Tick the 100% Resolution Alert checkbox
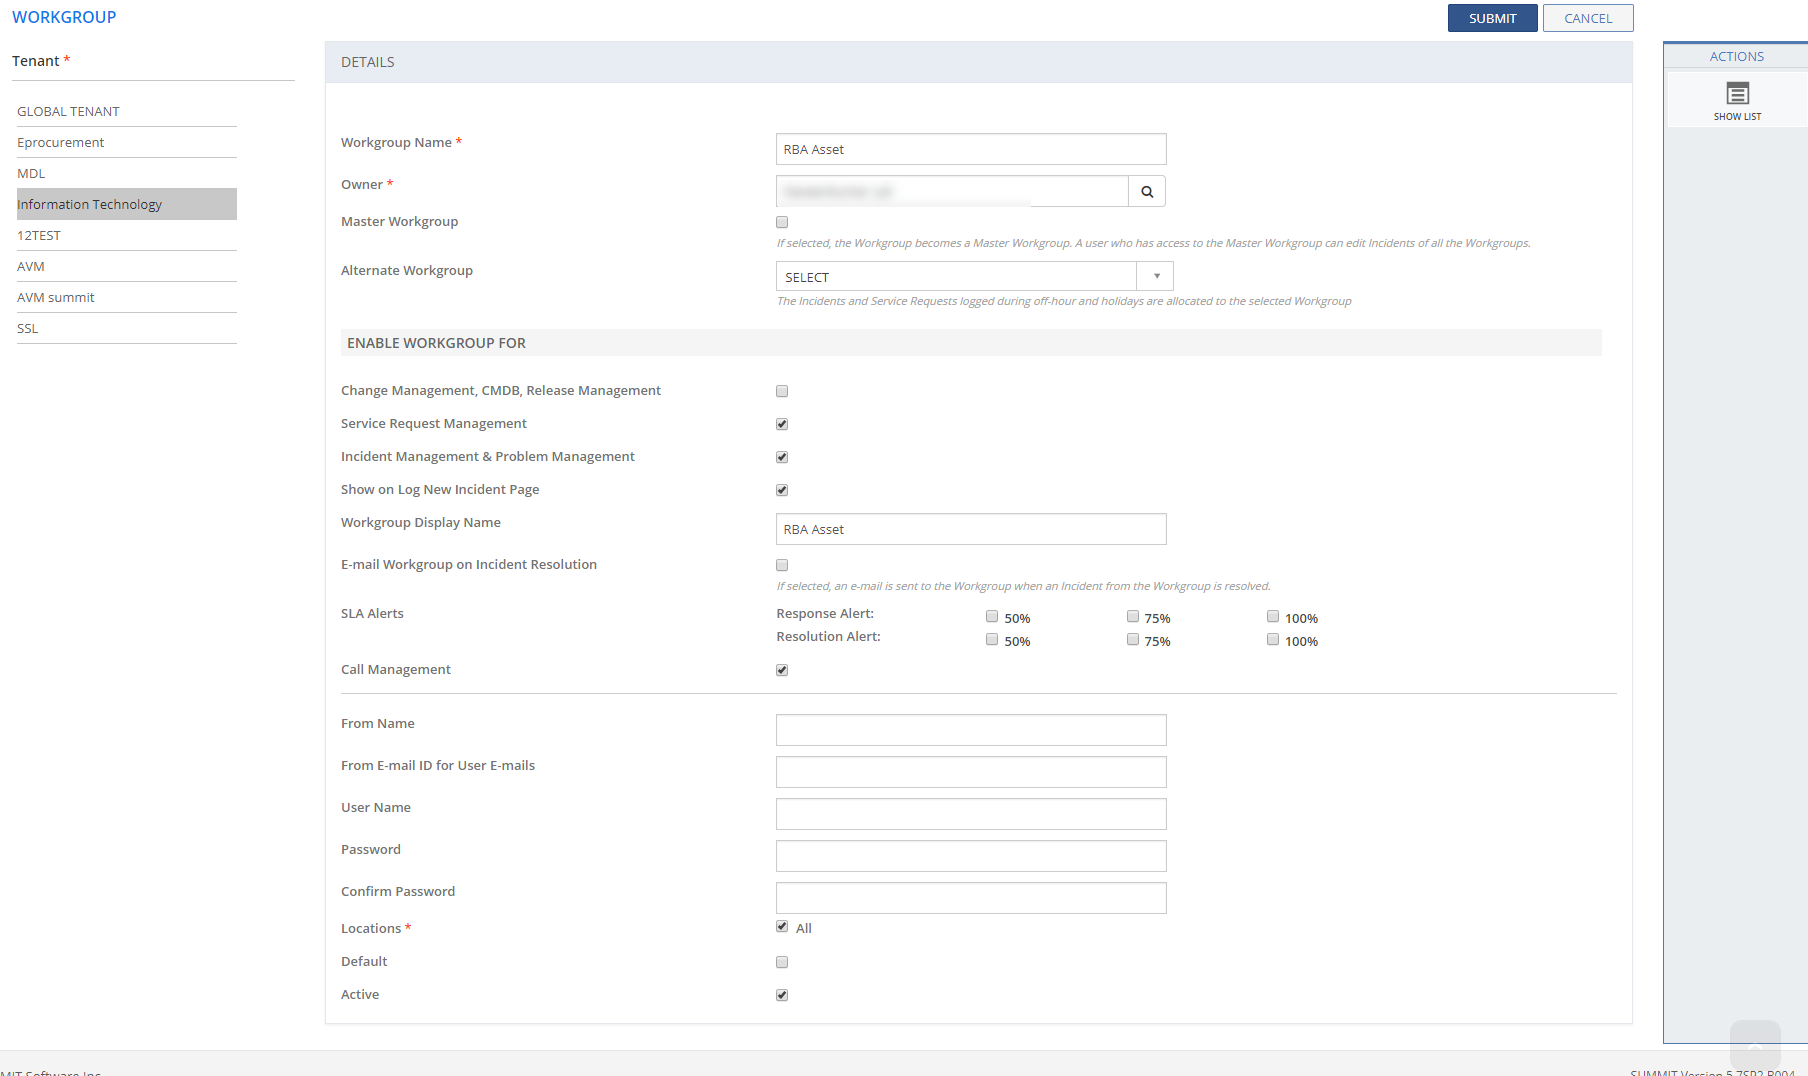 click(x=1273, y=640)
